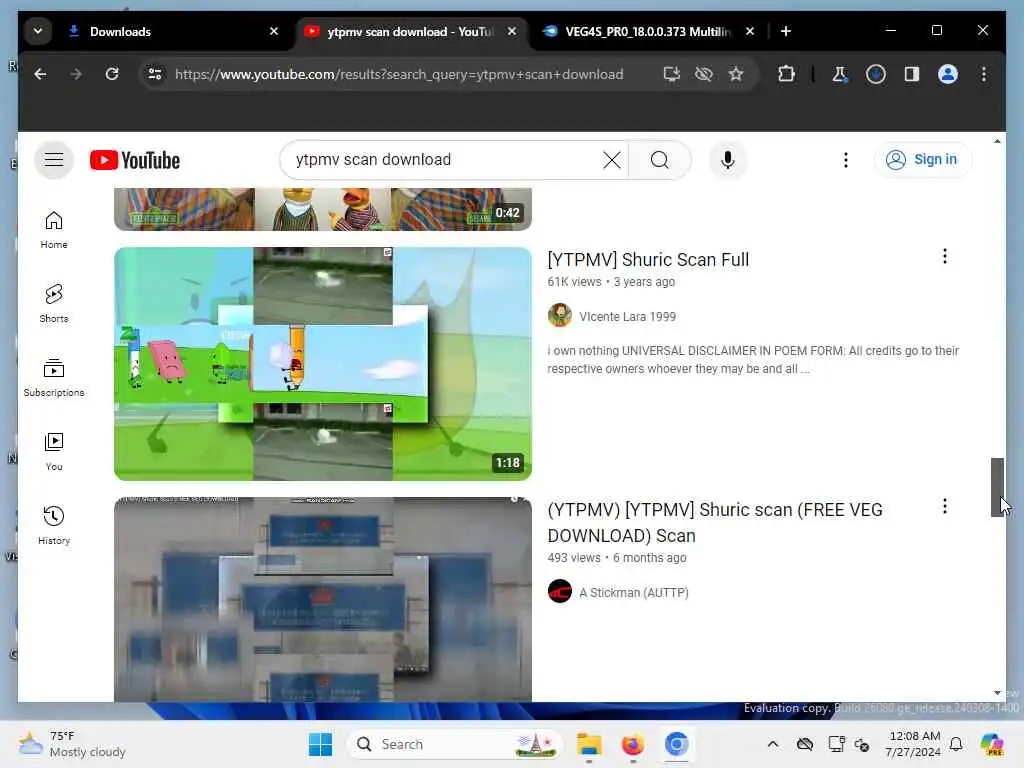1024x768 pixels.
Task: Click the Sign in button
Action: click(922, 159)
